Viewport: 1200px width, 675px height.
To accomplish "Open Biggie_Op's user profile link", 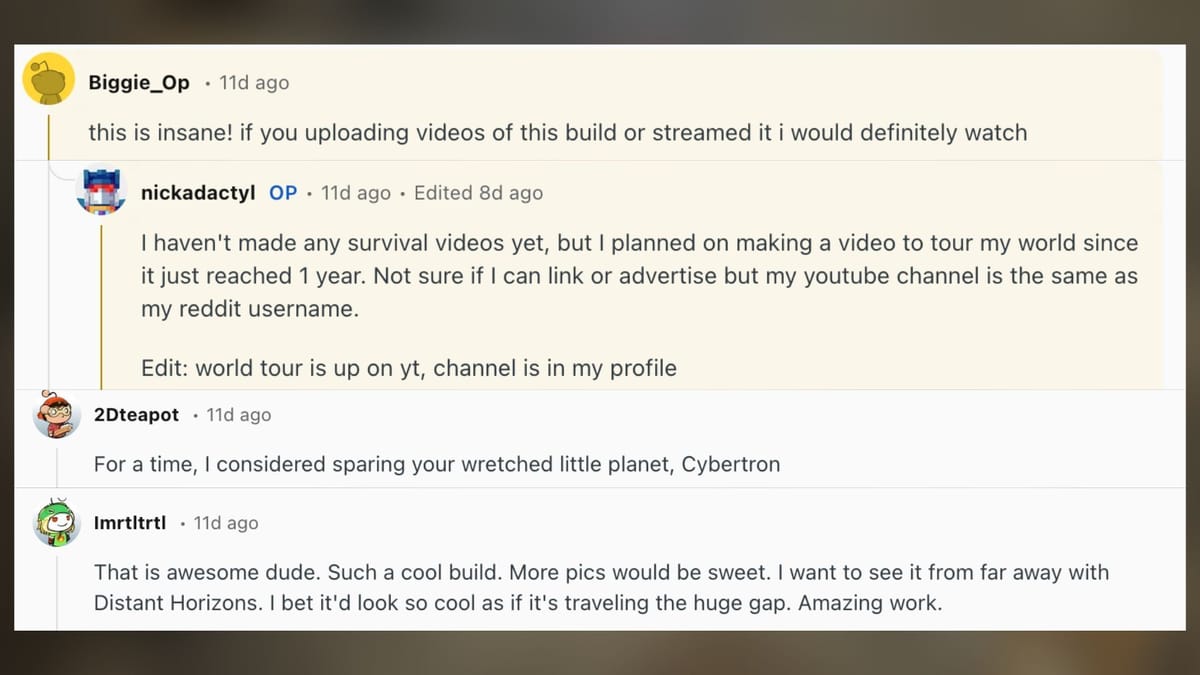I will coord(138,83).
